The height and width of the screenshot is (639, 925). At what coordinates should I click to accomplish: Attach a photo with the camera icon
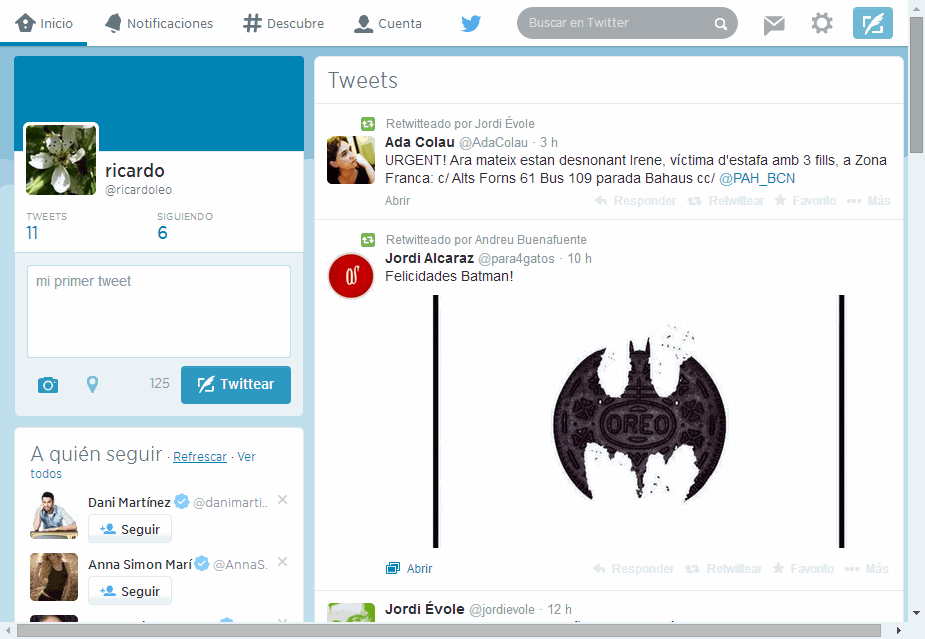(x=47, y=384)
